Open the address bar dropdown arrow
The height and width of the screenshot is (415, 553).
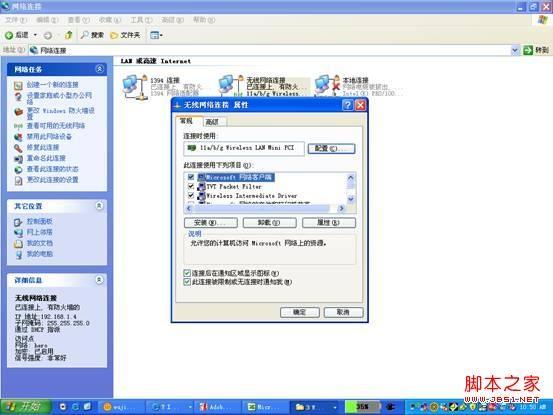point(515,50)
